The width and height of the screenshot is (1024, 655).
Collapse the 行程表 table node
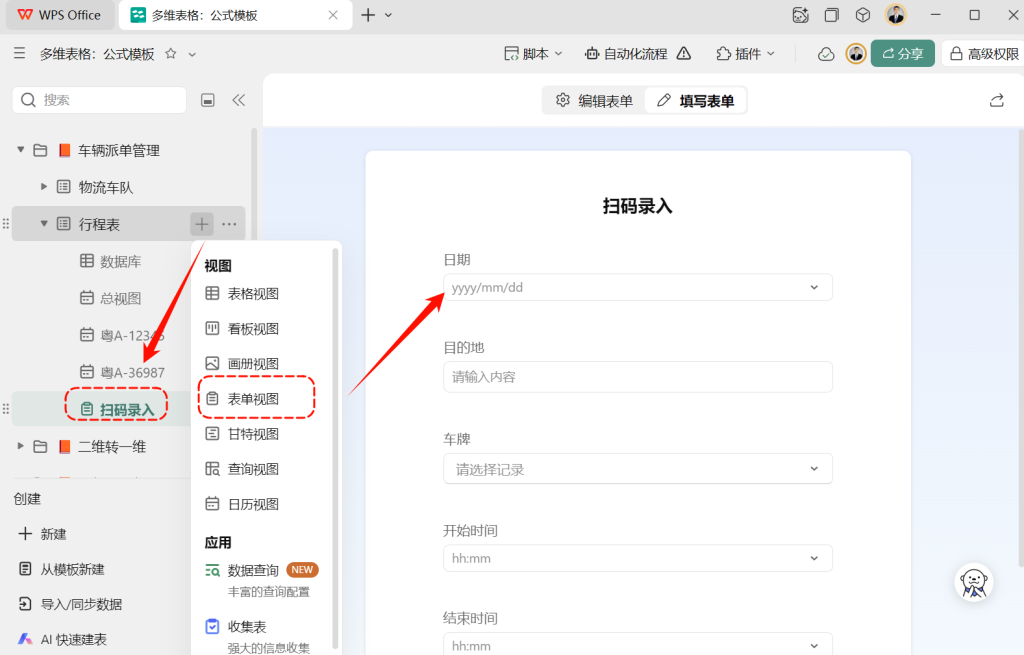tap(44, 223)
